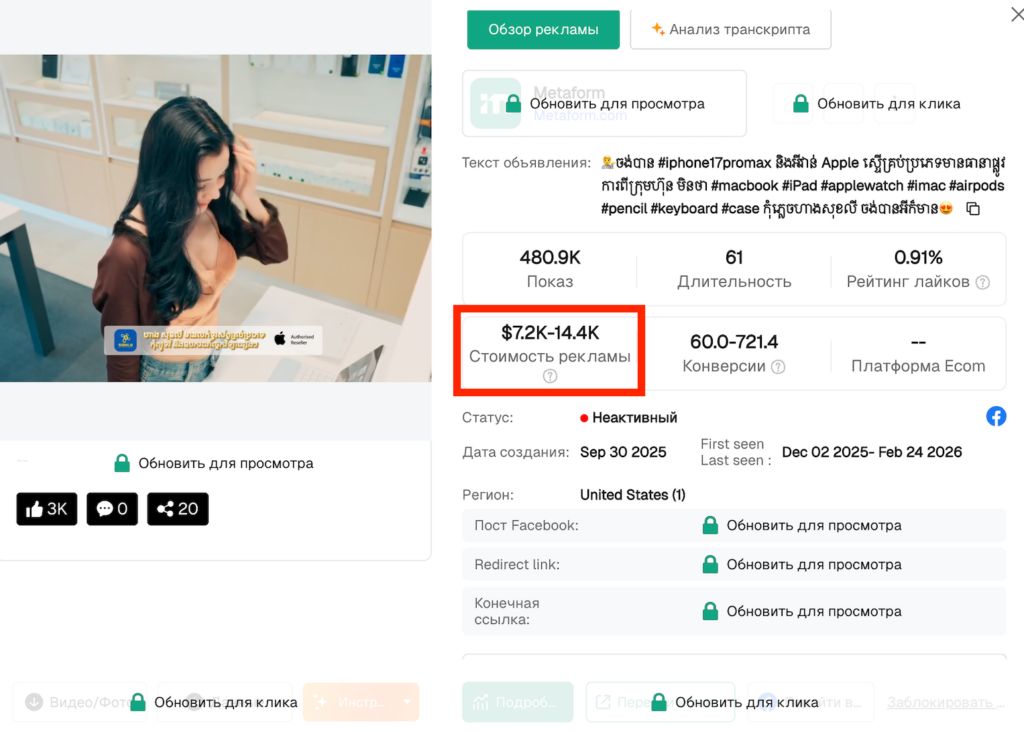This screenshot has height=732, width=1024.
Task: Open Анализ транскрипта tab
Action: 730,29
